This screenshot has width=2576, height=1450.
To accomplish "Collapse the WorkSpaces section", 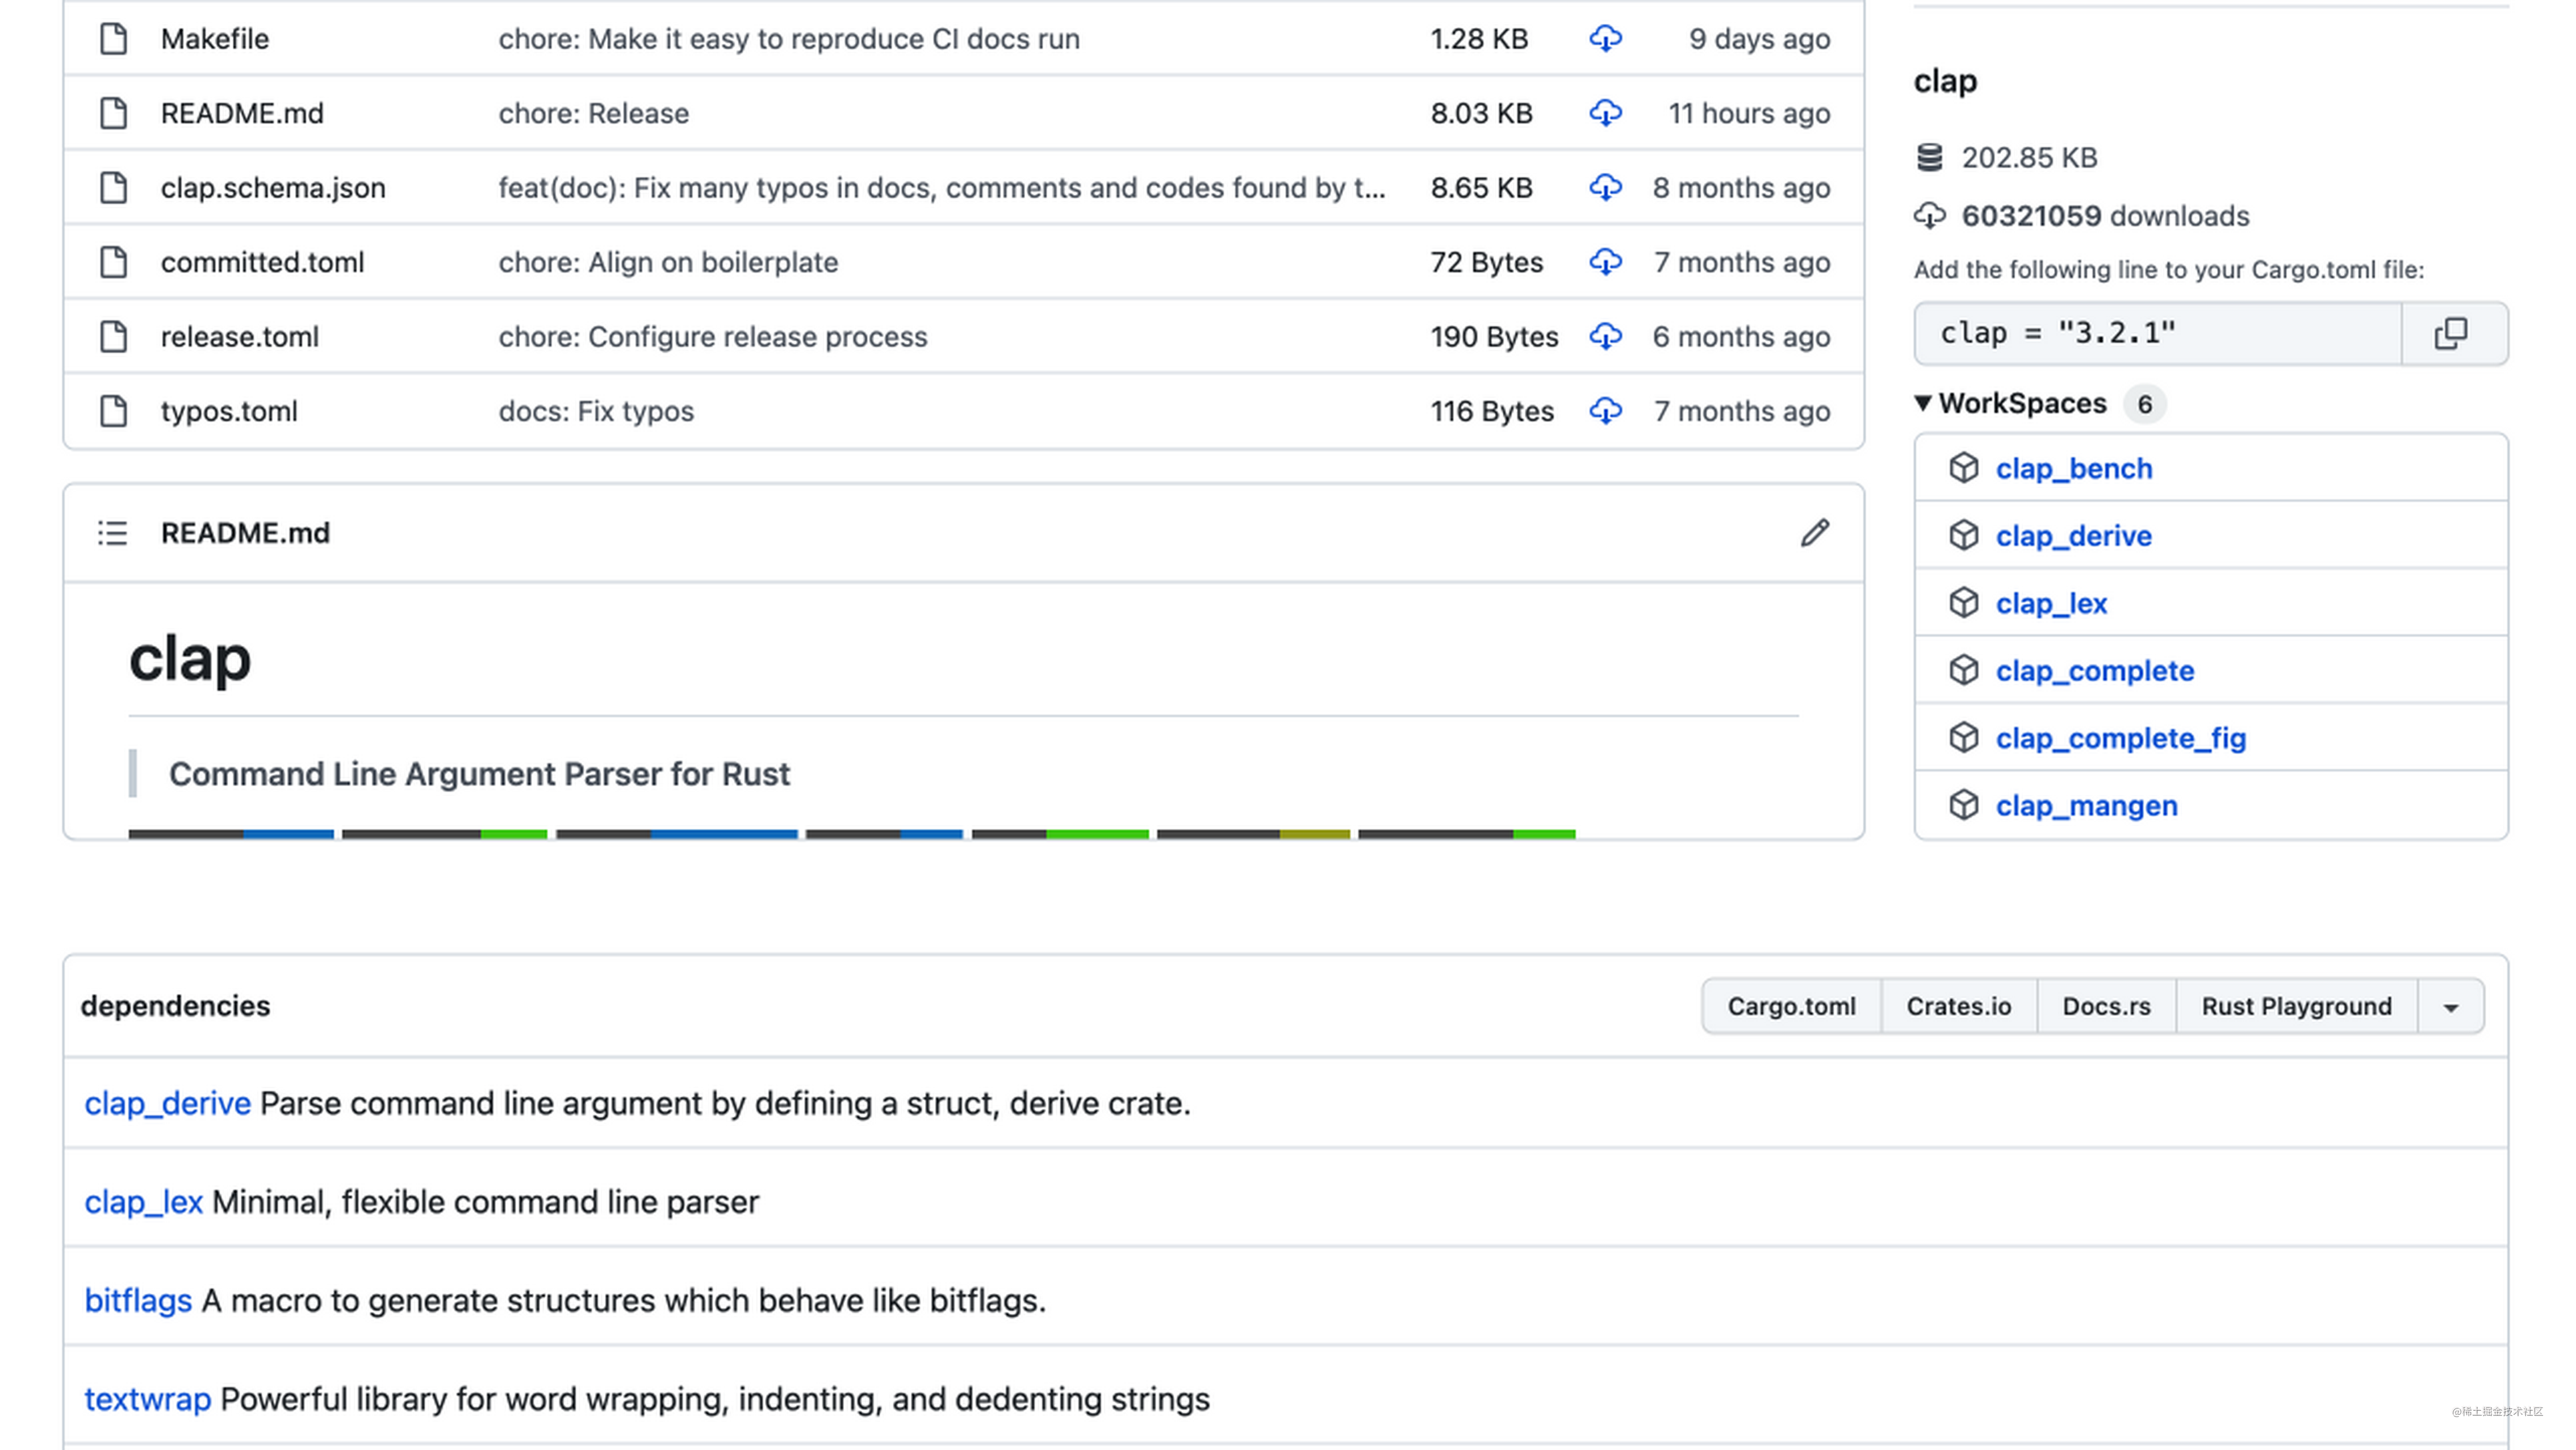I will pos(1923,403).
